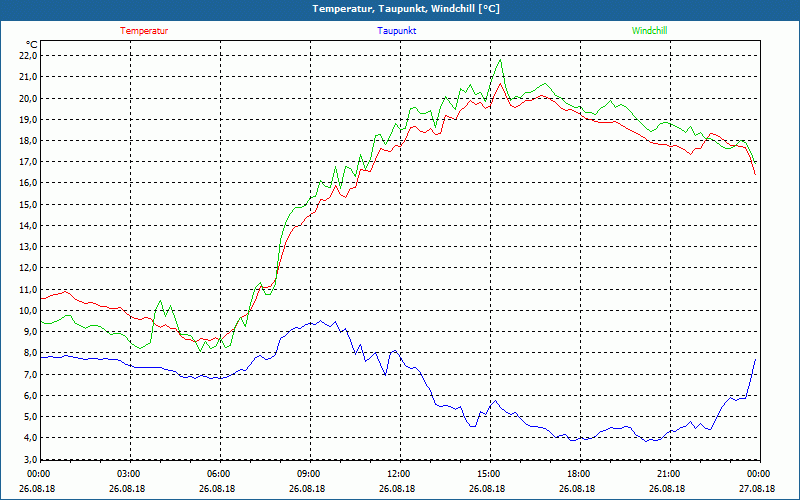Click the '5,0' y-axis value
This screenshot has height=500, width=800.
coord(31,417)
